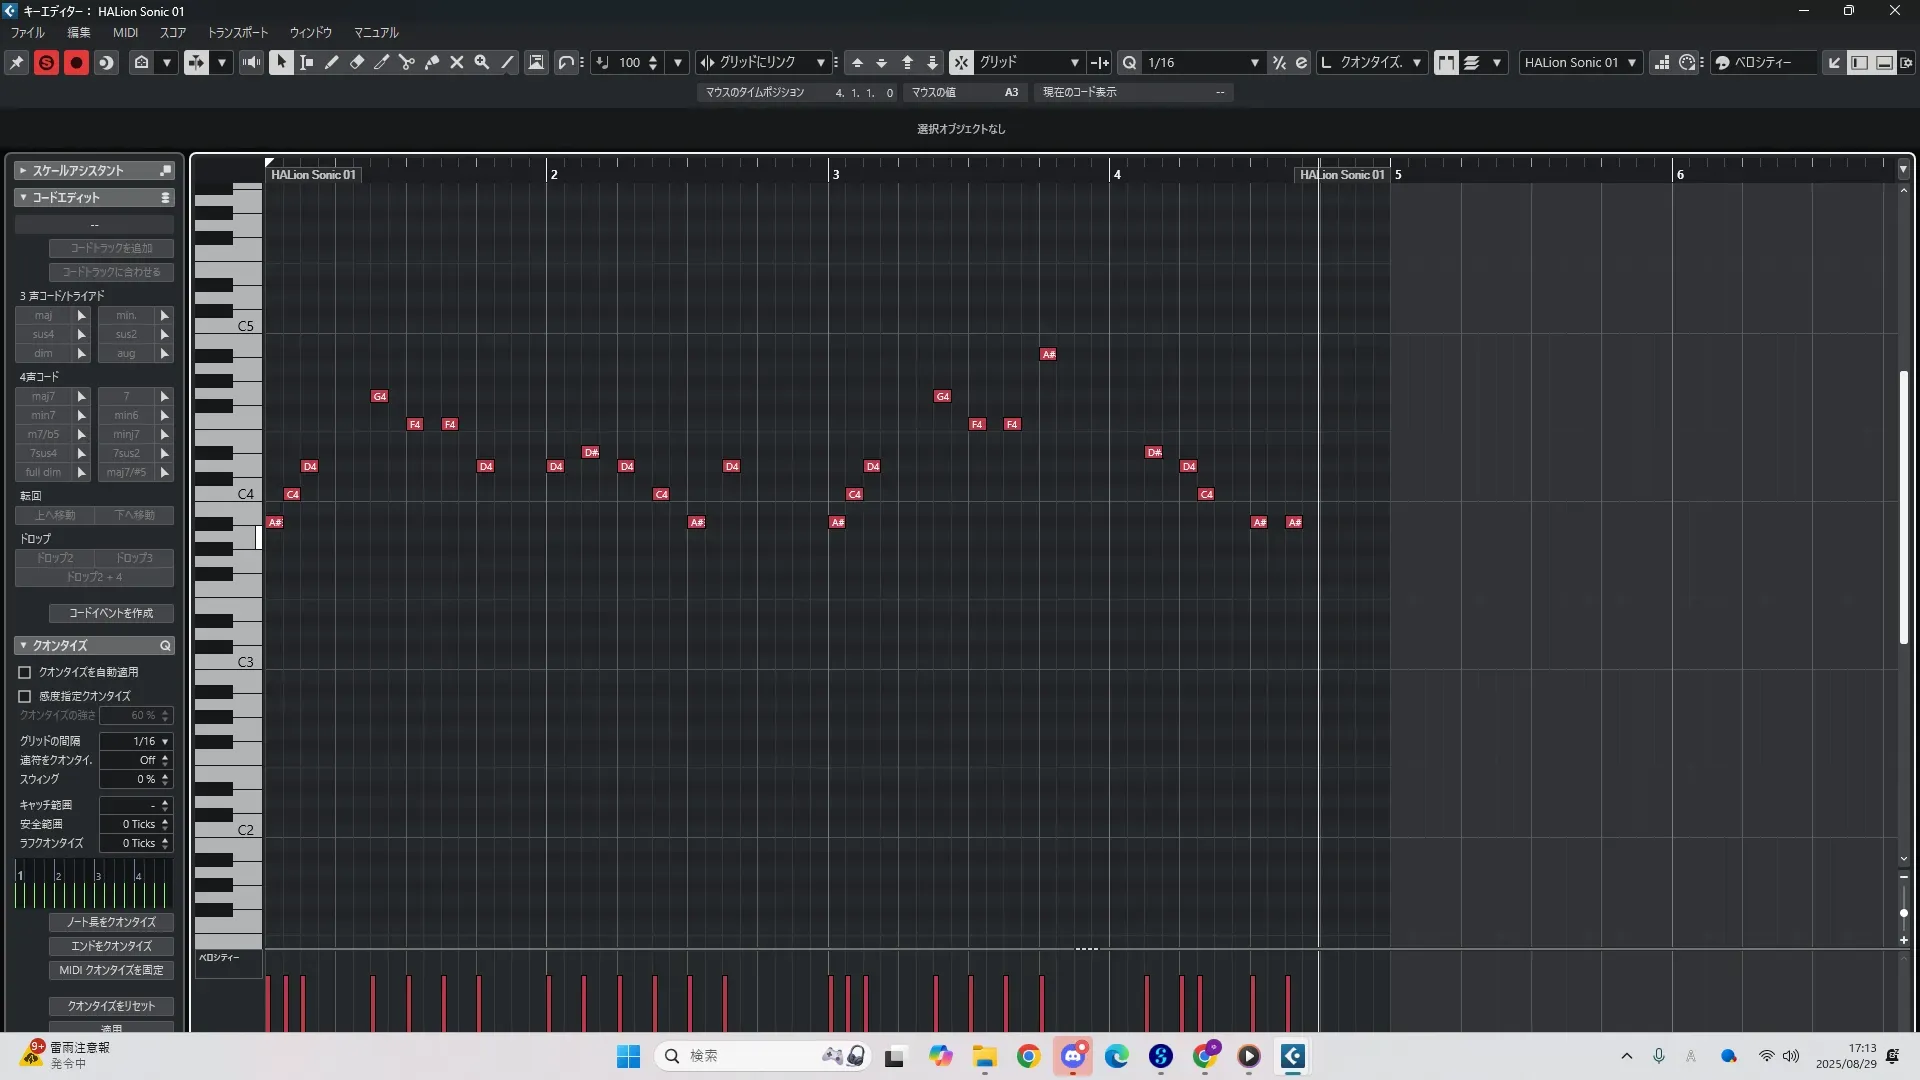Choose the Zoom magnifier tool
1920x1080 pixels.
[482, 62]
